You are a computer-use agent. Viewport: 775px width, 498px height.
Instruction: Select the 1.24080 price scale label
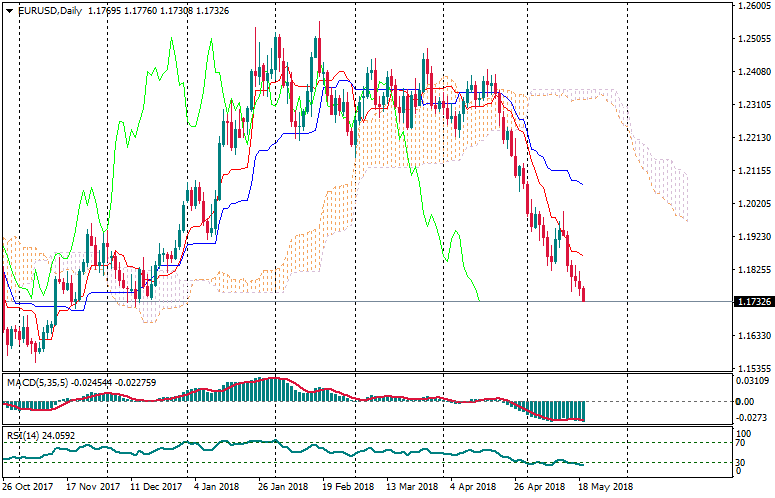pos(752,72)
